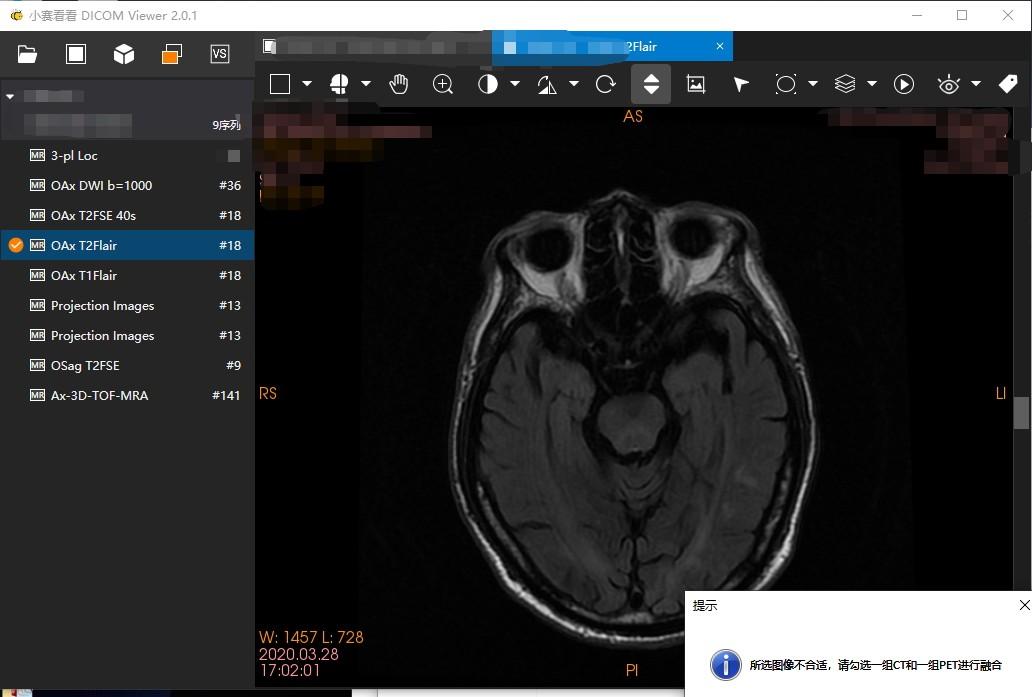This screenshot has height=697, width=1032.
Task: Start cine playback of the series
Action: 903,84
